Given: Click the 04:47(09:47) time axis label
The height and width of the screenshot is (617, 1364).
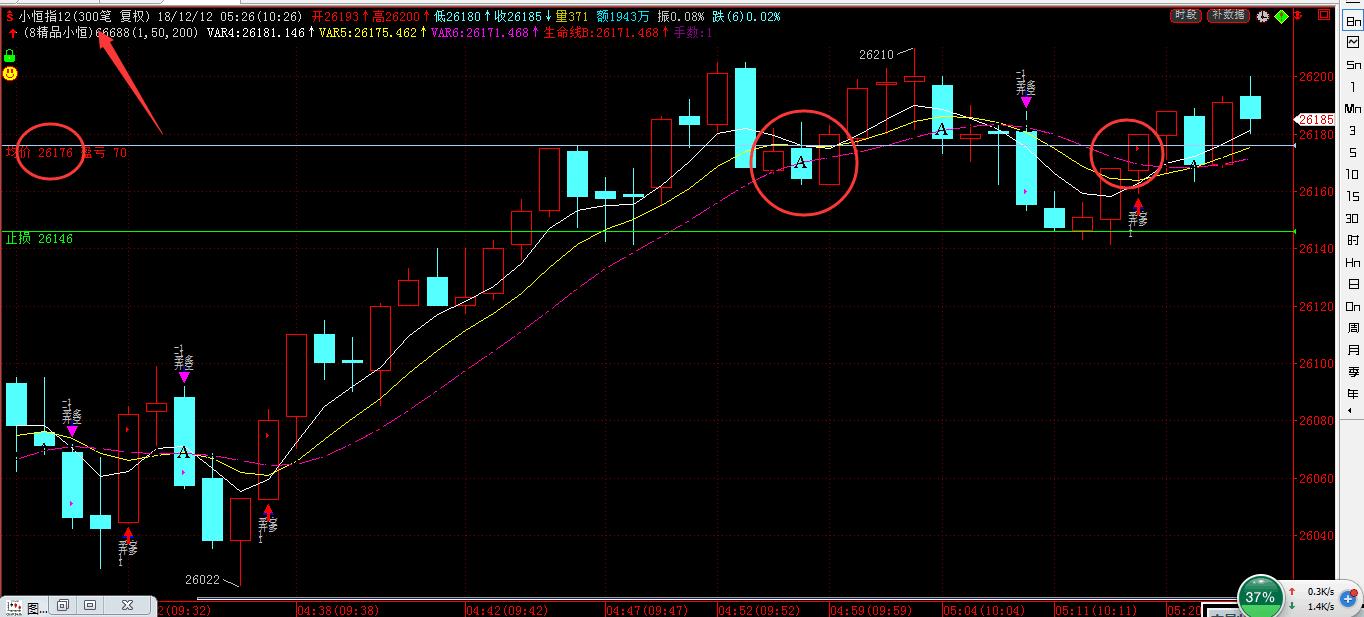Looking at the screenshot, I should pyautogui.click(x=647, y=609).
